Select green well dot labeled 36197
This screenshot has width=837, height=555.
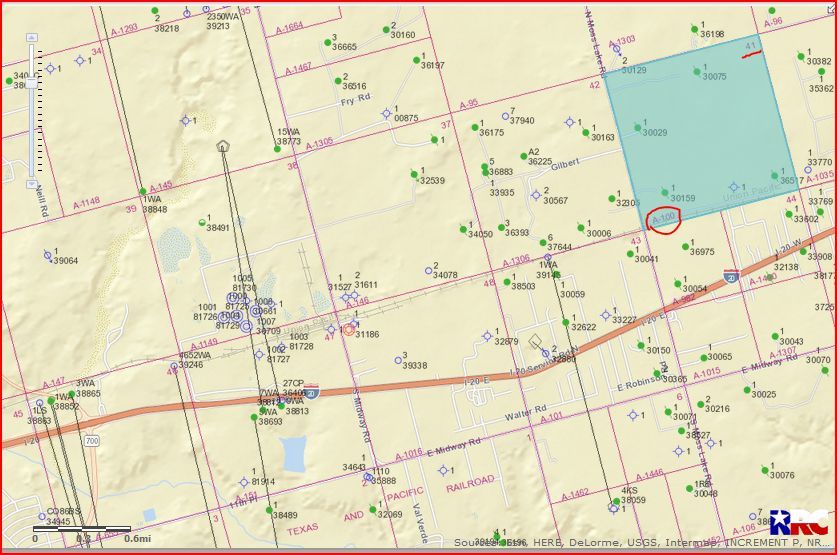tap(417, 60)
